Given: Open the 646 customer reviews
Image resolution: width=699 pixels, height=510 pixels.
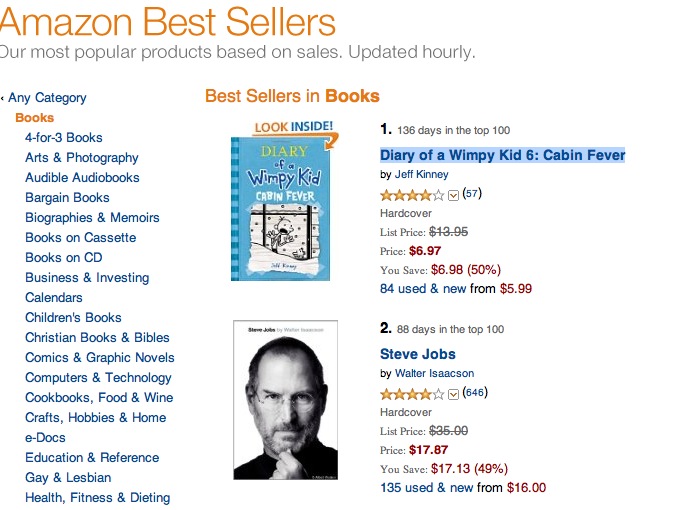Looking at the screenshot, I should pyautogui.click(x=475, y=392).
